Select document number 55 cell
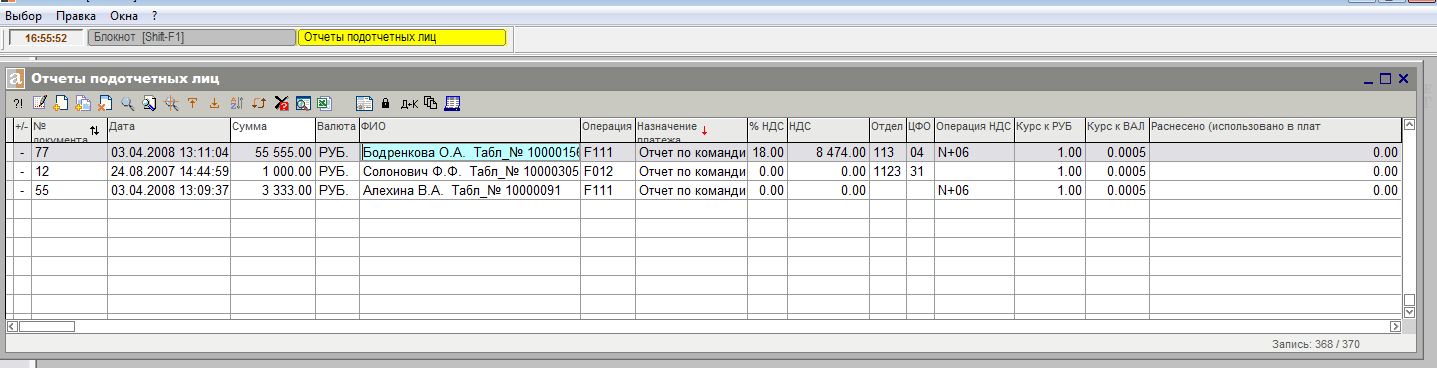This screenshot has height=368, width=1437. tap(69, 190)
